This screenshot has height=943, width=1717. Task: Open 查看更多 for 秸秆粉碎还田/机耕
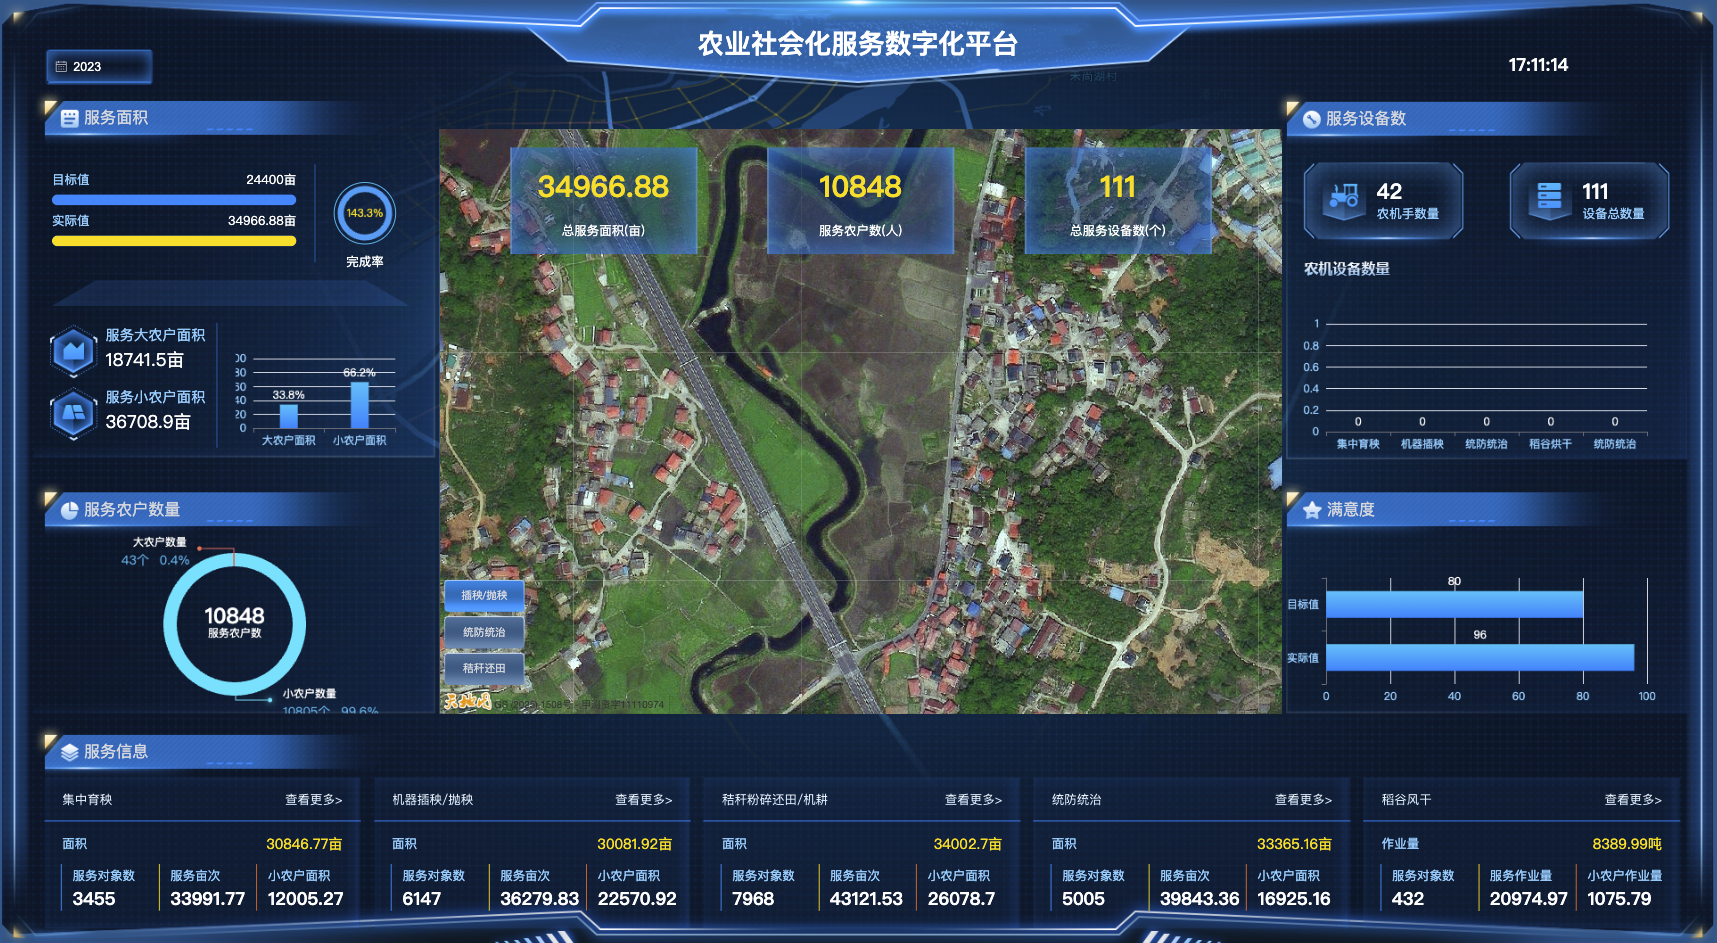click(973, 800)
